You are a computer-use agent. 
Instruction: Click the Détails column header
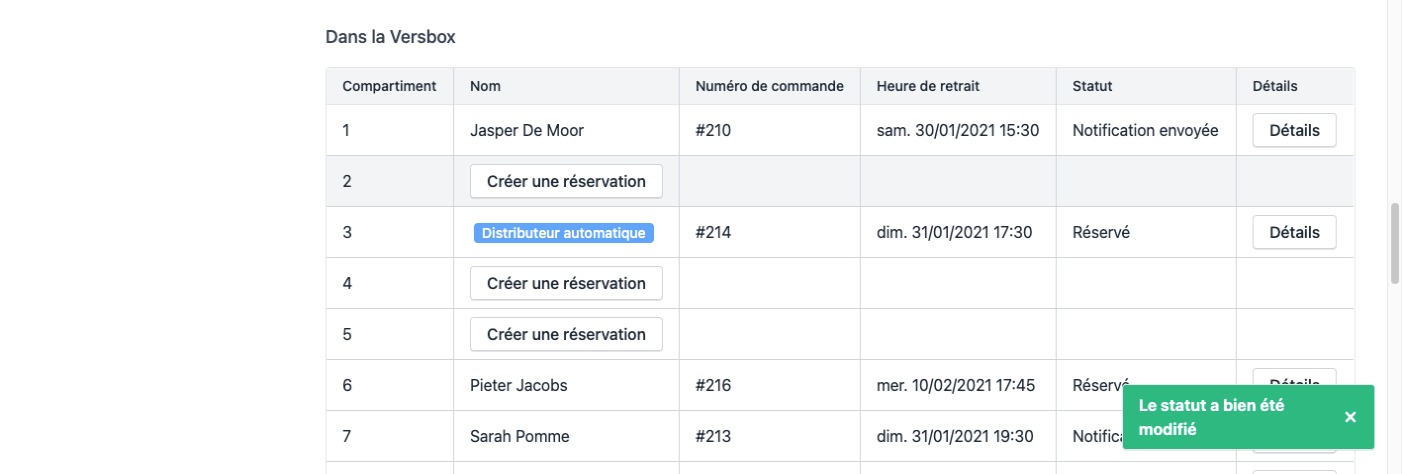(1275, 86)
